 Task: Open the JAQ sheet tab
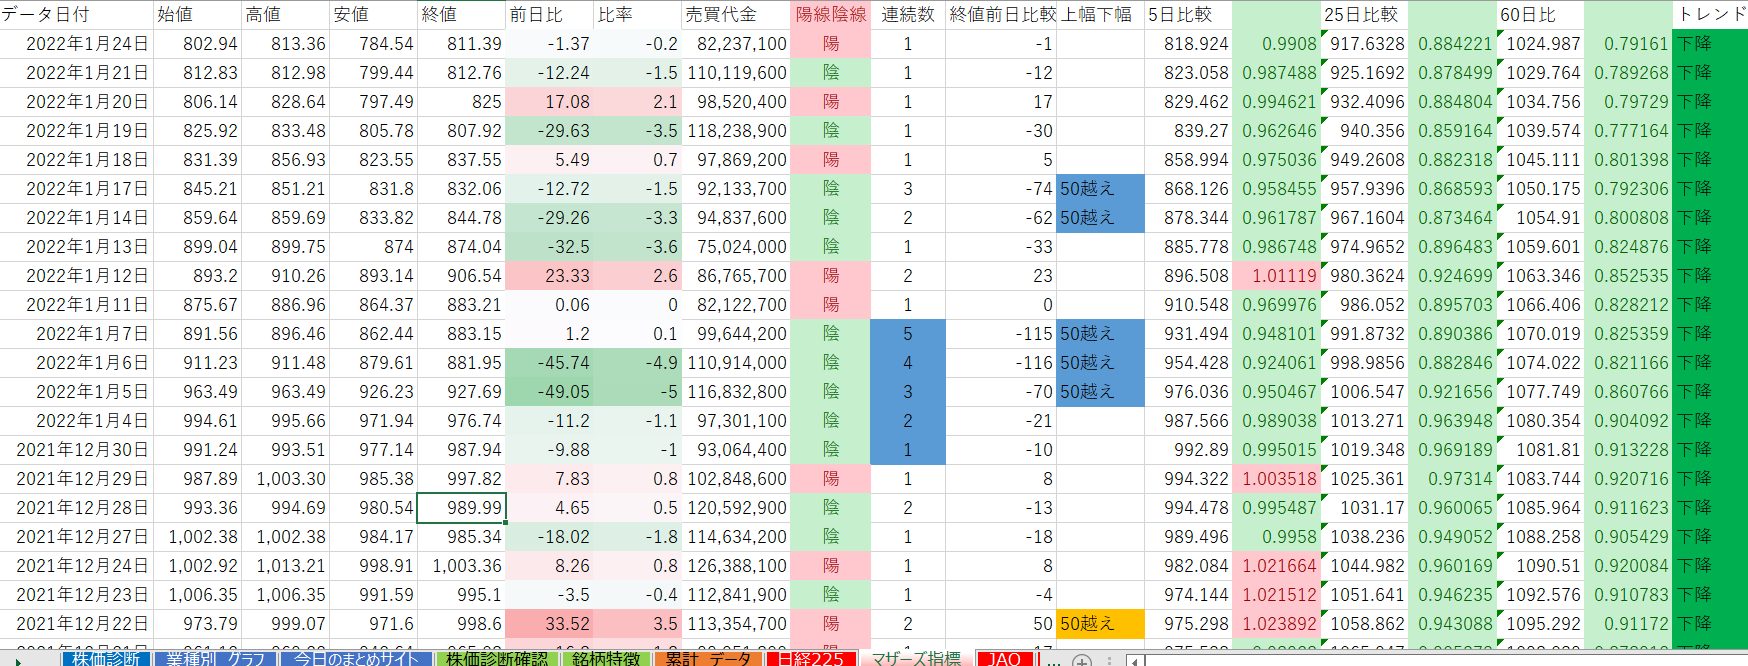coord(1005,658)
